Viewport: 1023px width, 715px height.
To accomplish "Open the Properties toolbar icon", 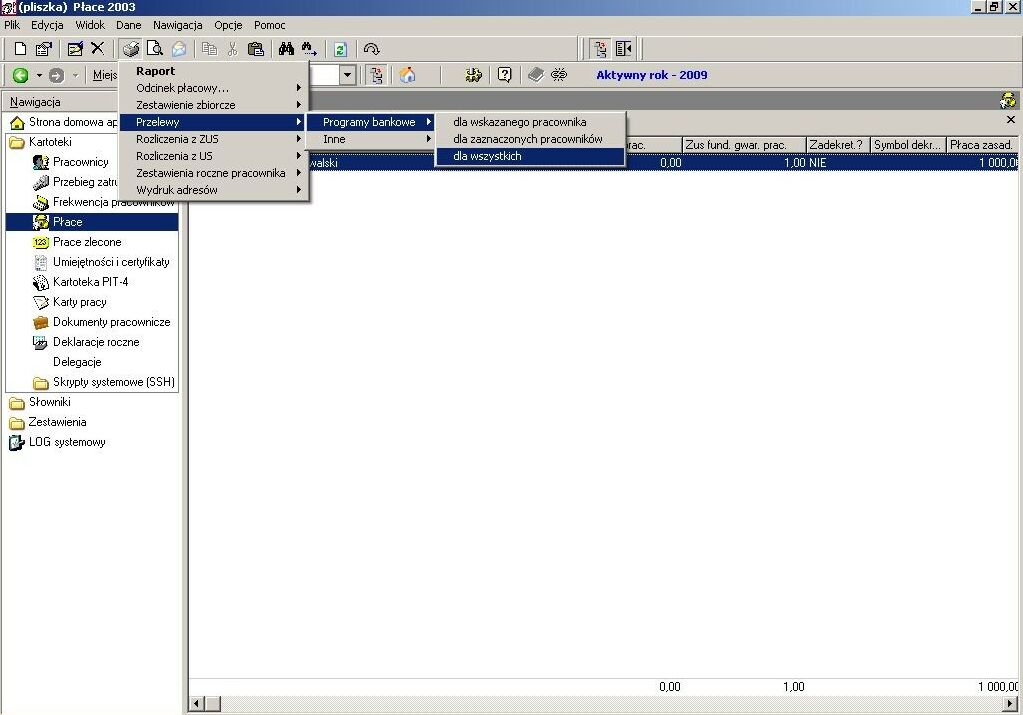I will (x=44, y=49).
